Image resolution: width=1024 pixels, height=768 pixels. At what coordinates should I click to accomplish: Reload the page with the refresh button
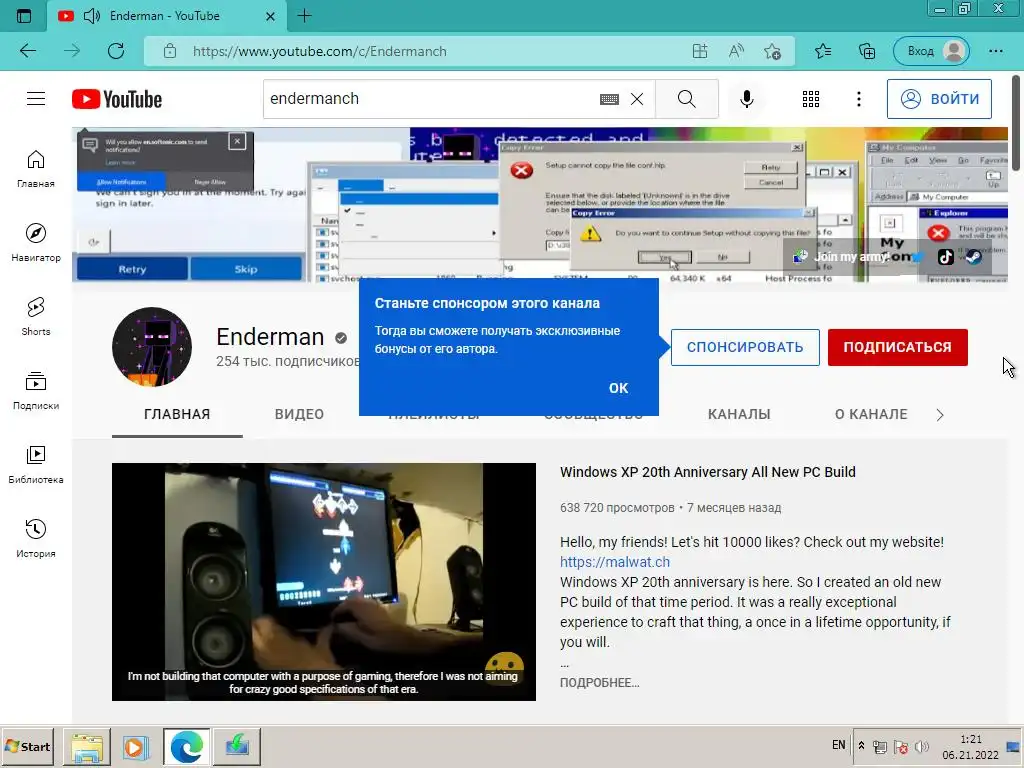[x=116, y=51]
